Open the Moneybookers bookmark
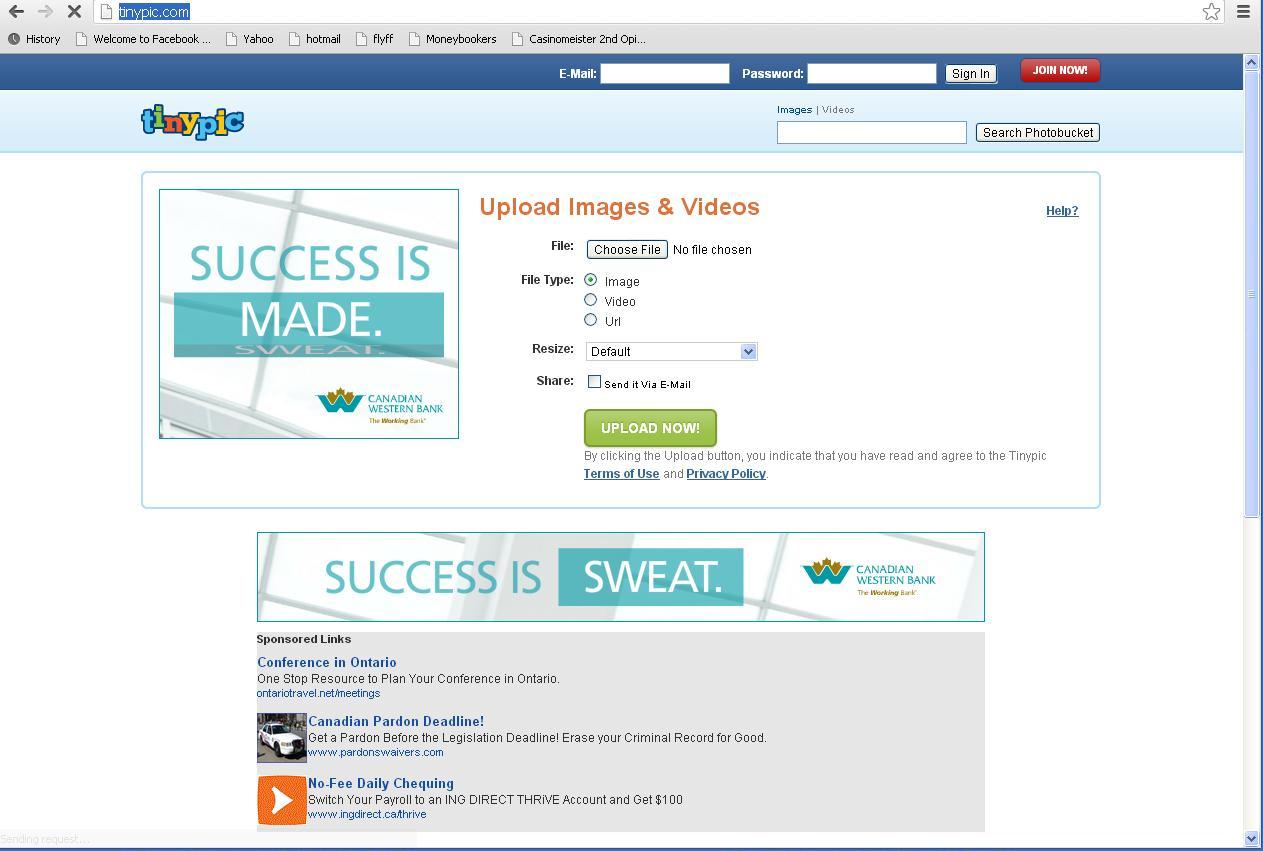 tap(453, 39)
